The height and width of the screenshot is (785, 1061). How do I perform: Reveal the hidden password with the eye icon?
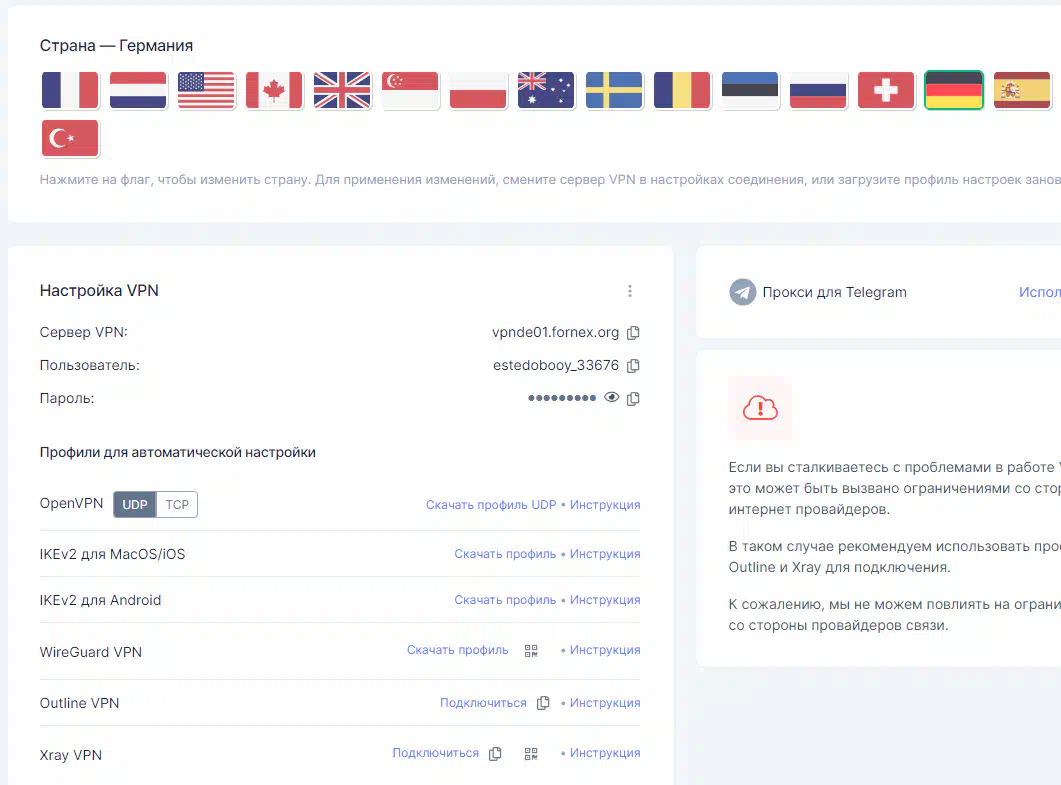[612, 398]
